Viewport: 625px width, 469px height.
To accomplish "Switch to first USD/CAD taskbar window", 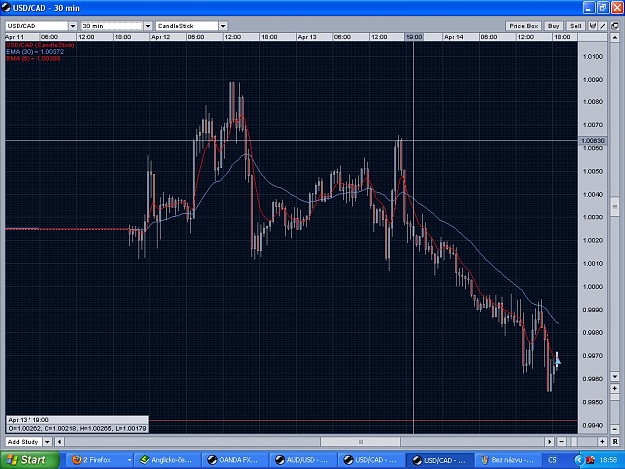I will pos(371,460).
